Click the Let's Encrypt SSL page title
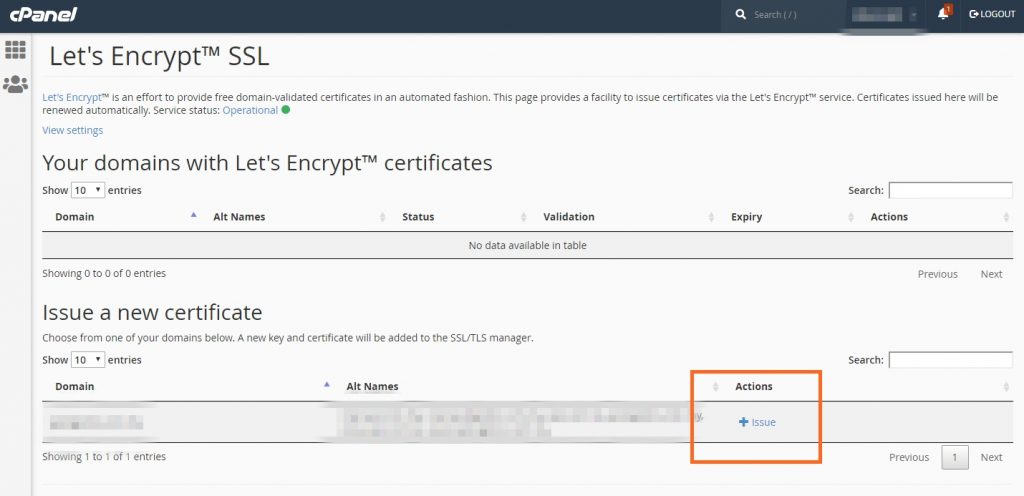The height and width of the screenshot is (496, 1024). click(159, 57)
